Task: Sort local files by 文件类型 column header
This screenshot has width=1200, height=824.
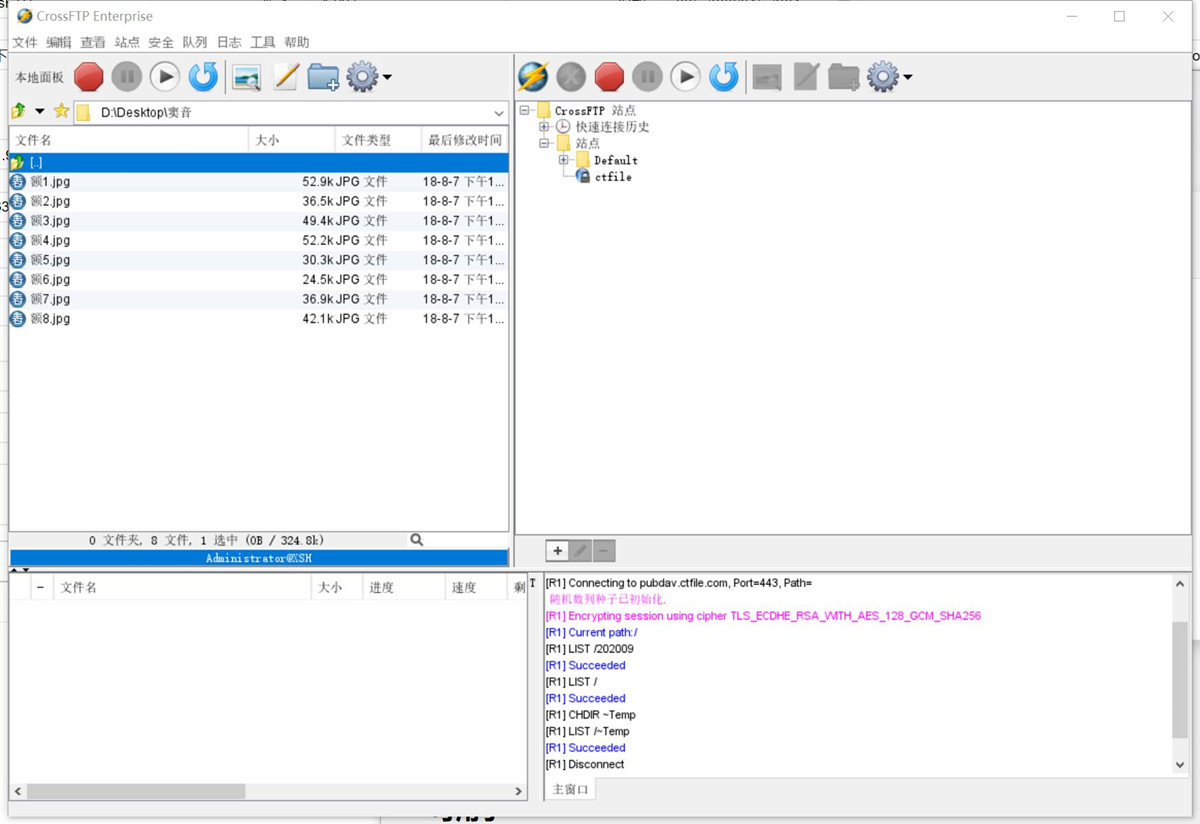Action: click(378, 140)
